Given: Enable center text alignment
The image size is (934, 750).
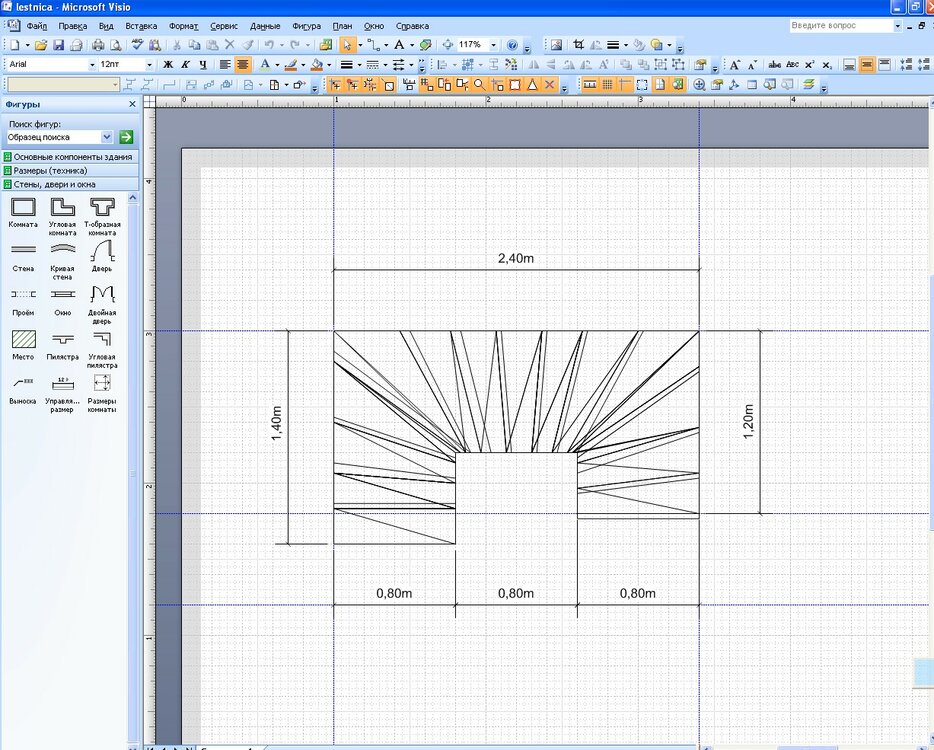Looking at the screenshot, I should click(242, 65).
